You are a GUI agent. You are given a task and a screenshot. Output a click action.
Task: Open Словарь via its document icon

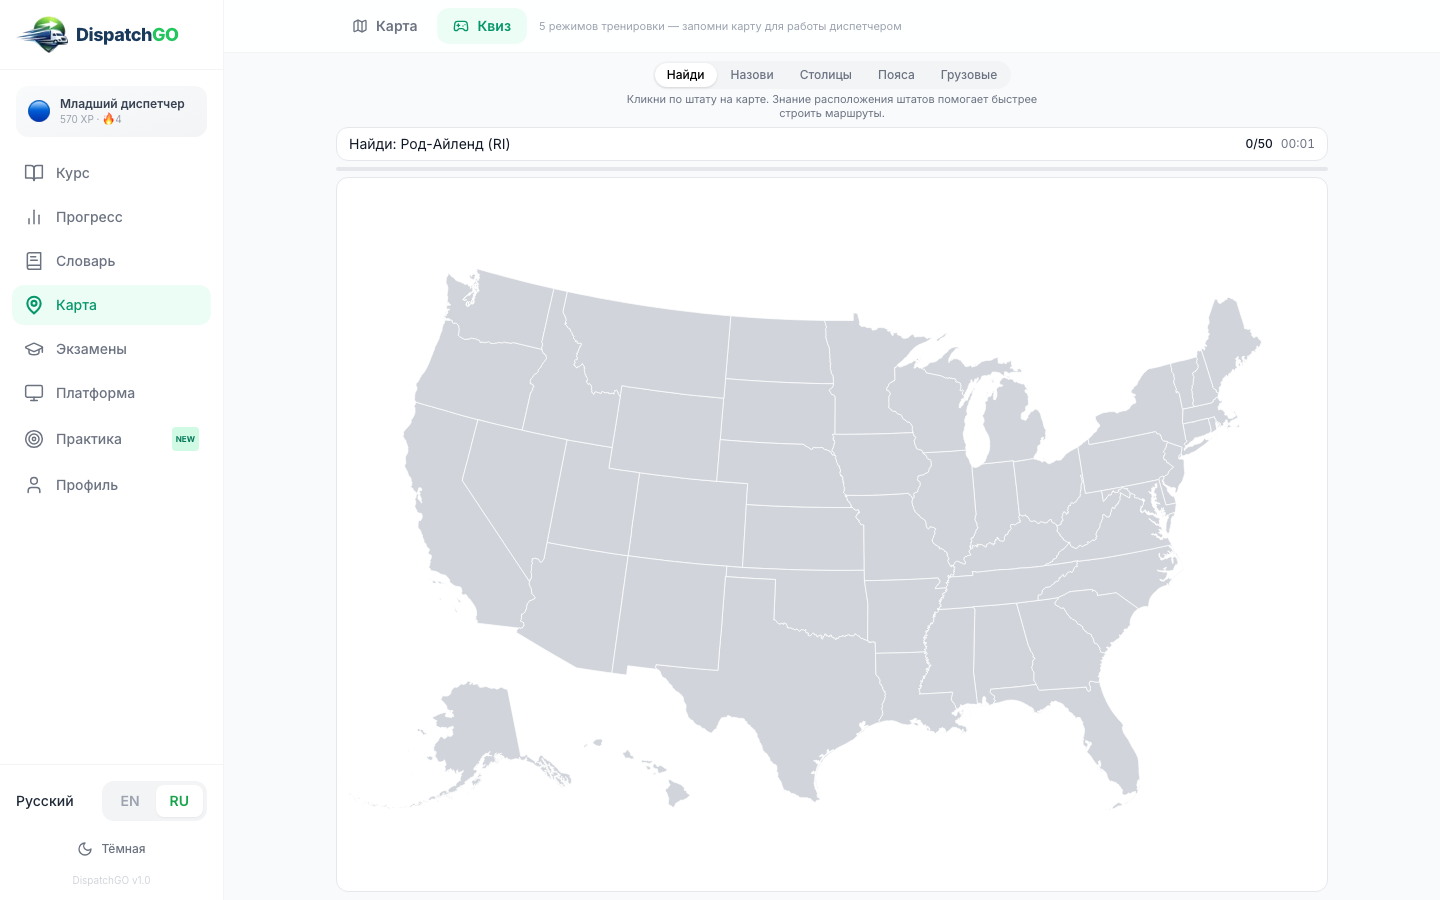pos(34,261)
